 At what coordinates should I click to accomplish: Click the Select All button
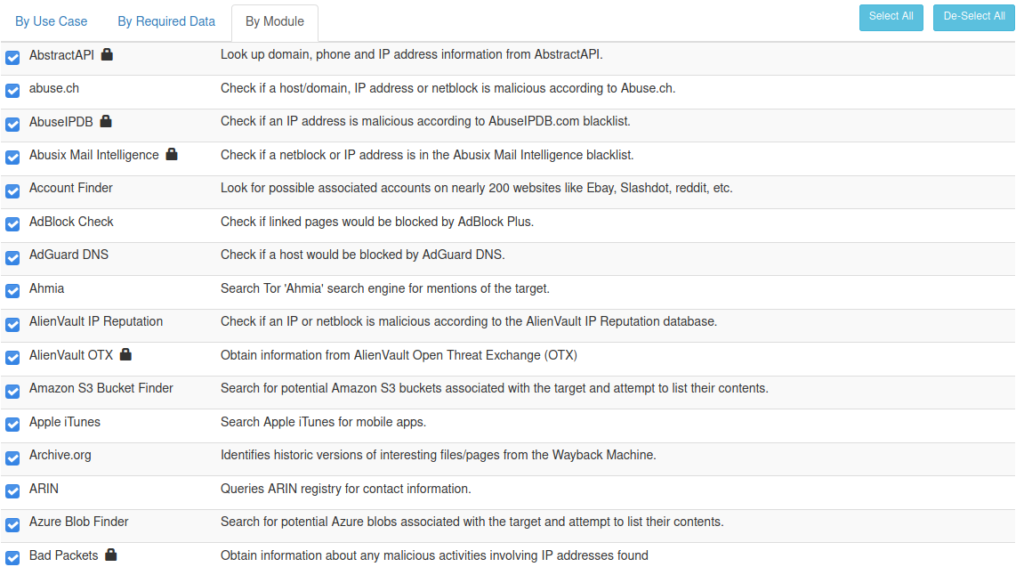point(891,17)
